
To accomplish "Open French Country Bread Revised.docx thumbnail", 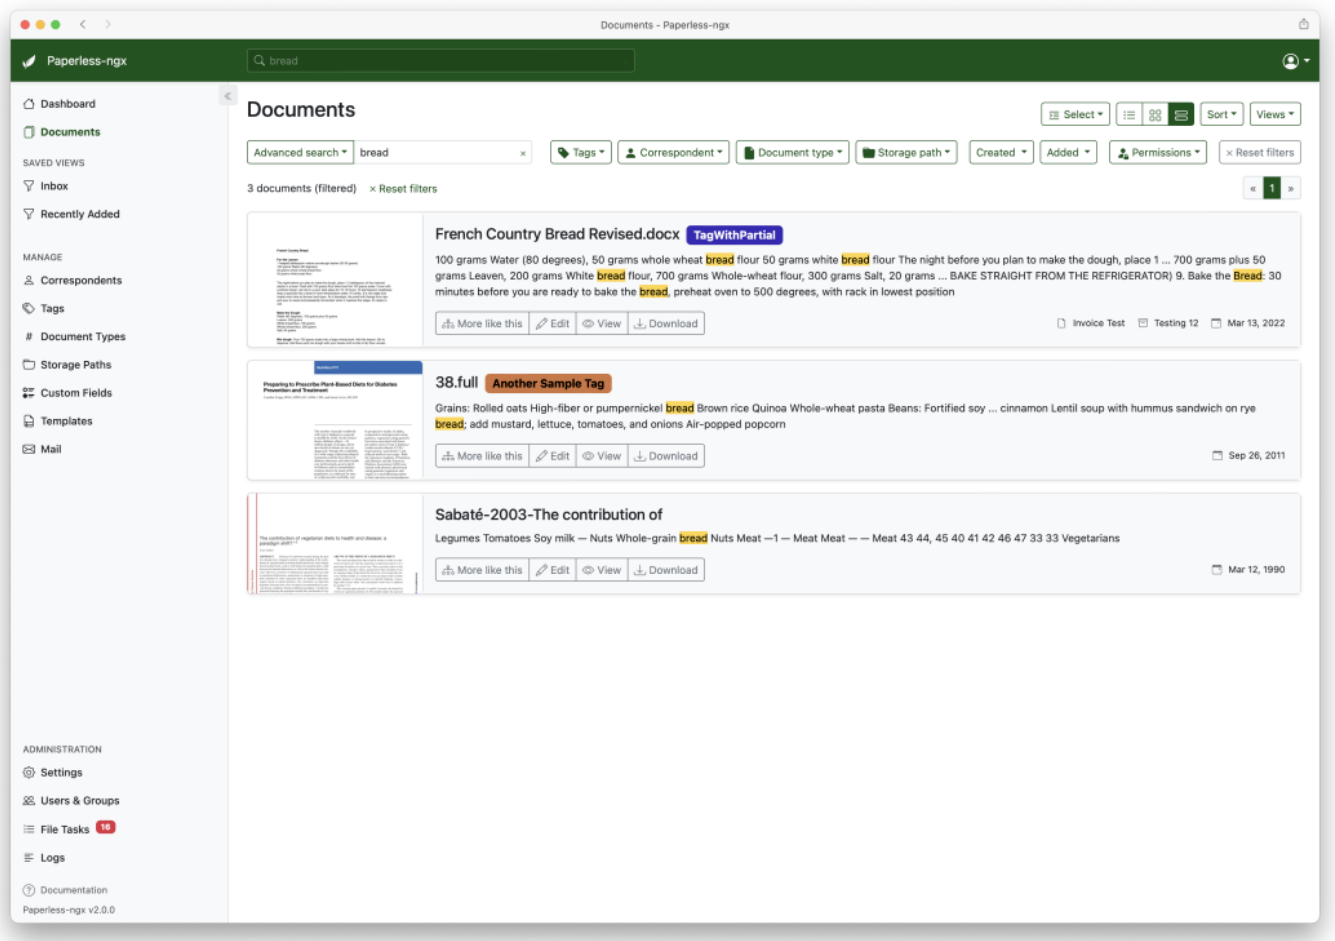I will click(335, 280).
